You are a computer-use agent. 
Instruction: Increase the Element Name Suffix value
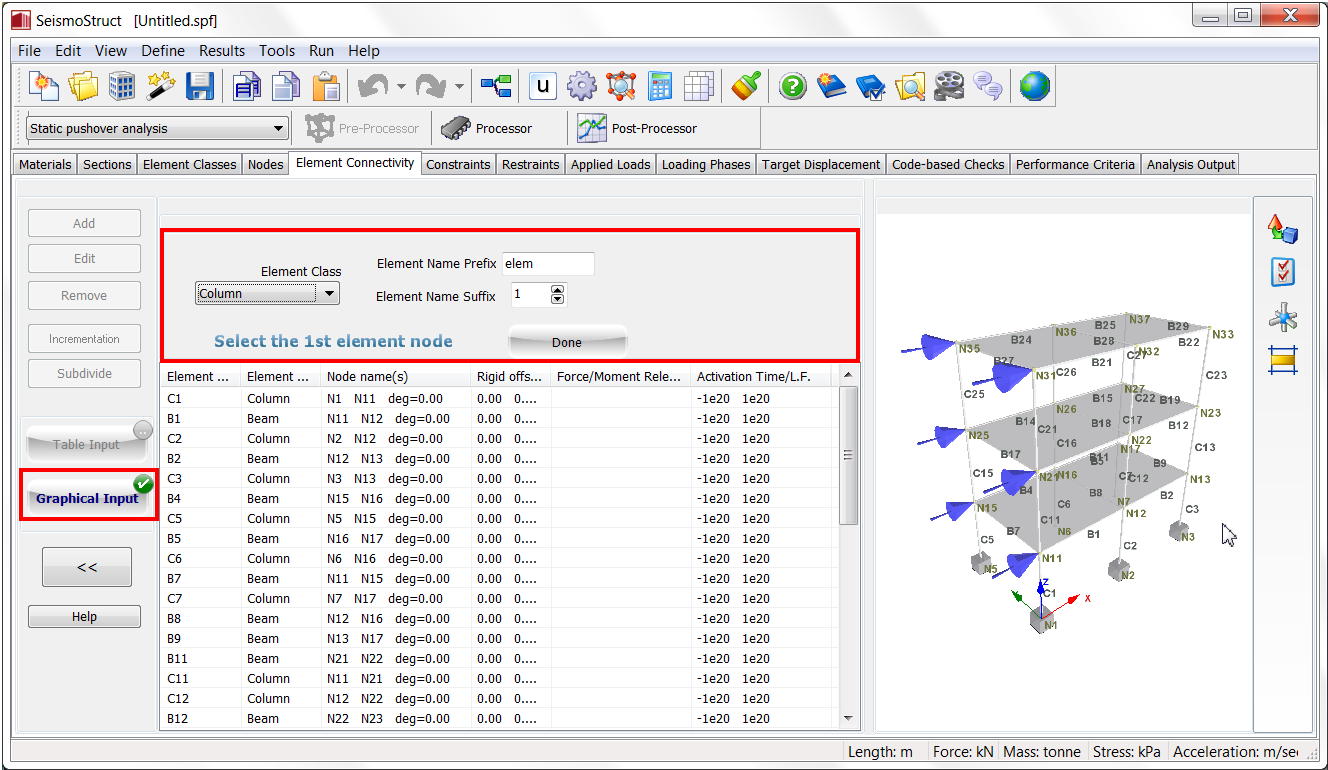pyautogui.click(x=557, y=289)
